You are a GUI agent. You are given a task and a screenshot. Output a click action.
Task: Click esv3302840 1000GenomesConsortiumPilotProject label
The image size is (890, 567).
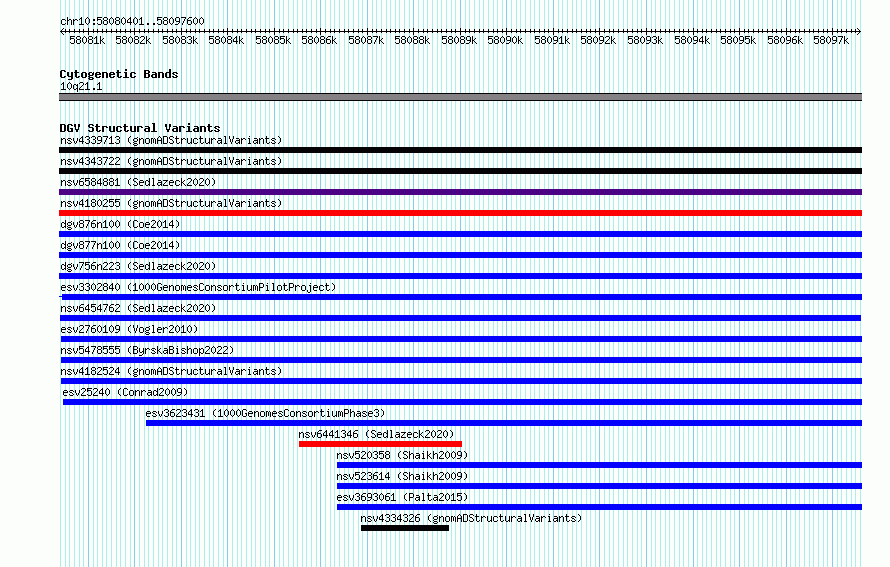point(198,287)
